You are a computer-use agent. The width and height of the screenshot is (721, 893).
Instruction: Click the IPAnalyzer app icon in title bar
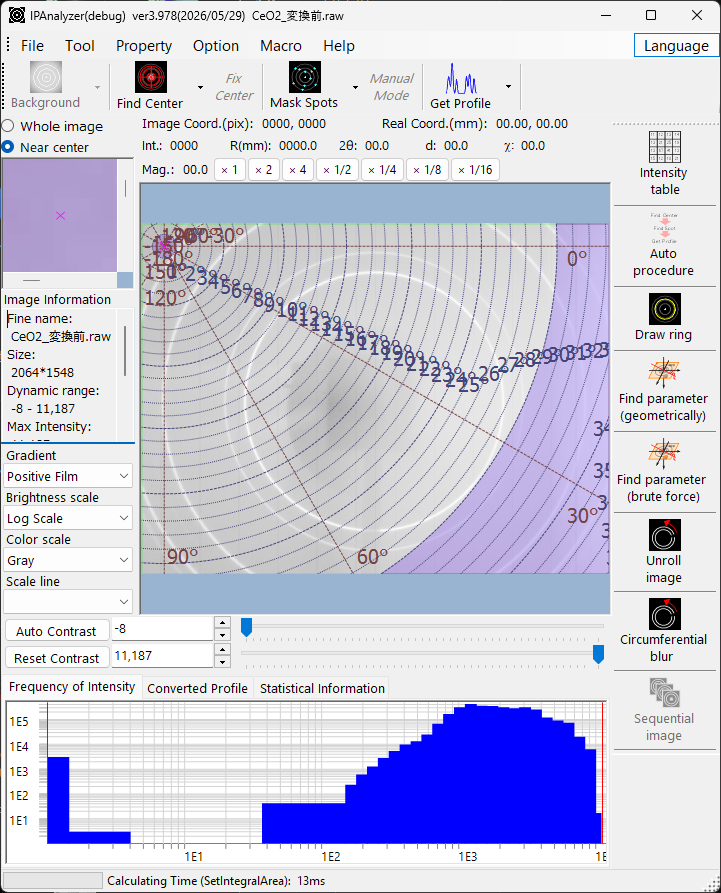(17, 15)
